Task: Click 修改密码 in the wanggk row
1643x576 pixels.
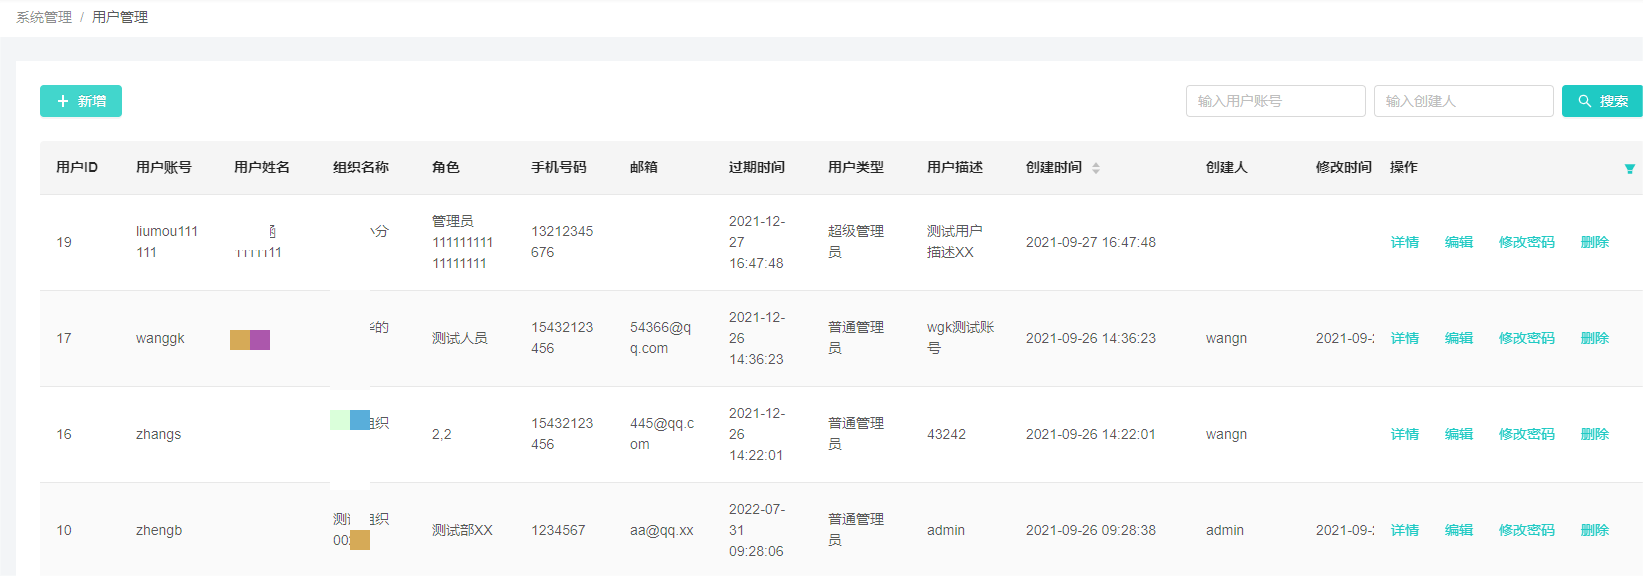Action: [x=1526, y=338]
